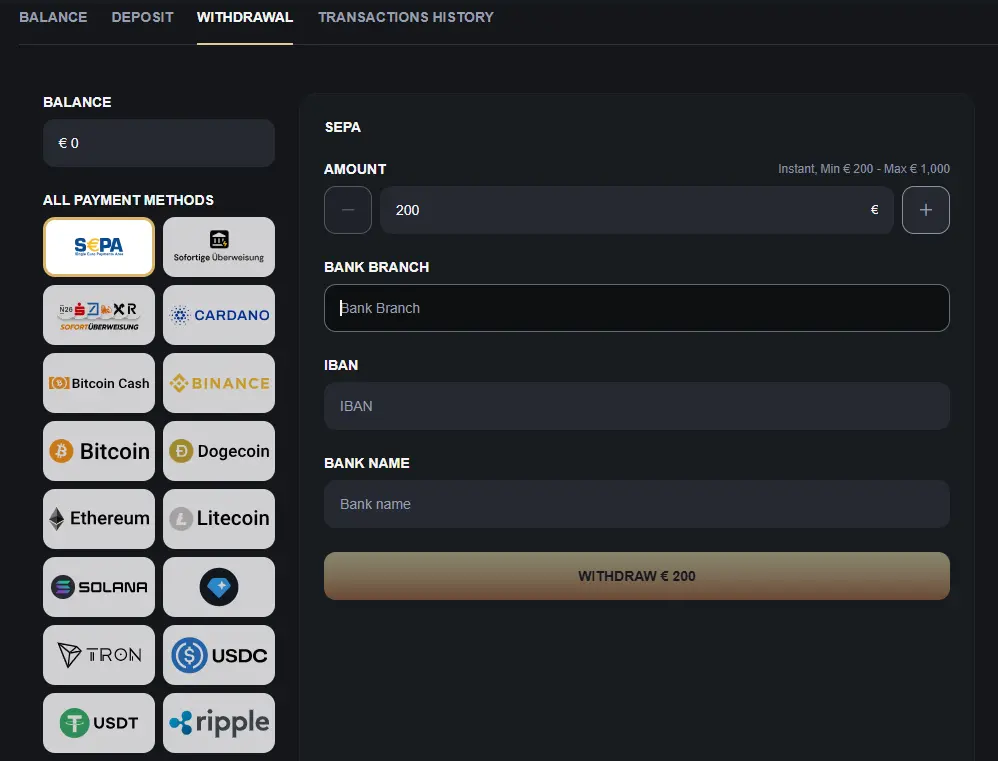Increase amount with the plus button
This screenshot has width=998, height=761.
pyautogui.click(x=926, y=210)
